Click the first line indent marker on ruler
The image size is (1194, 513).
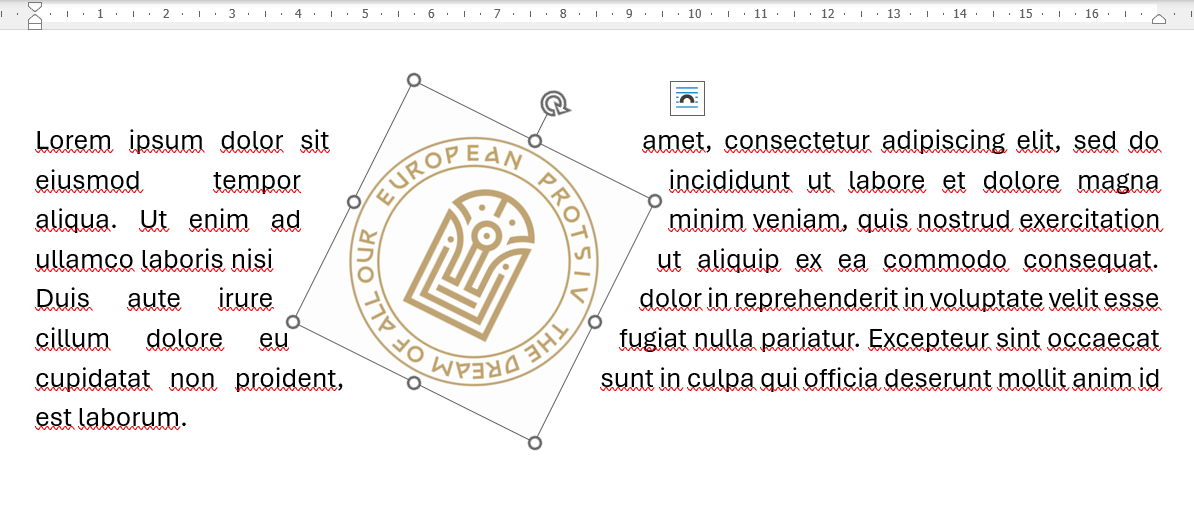(35, 7)
